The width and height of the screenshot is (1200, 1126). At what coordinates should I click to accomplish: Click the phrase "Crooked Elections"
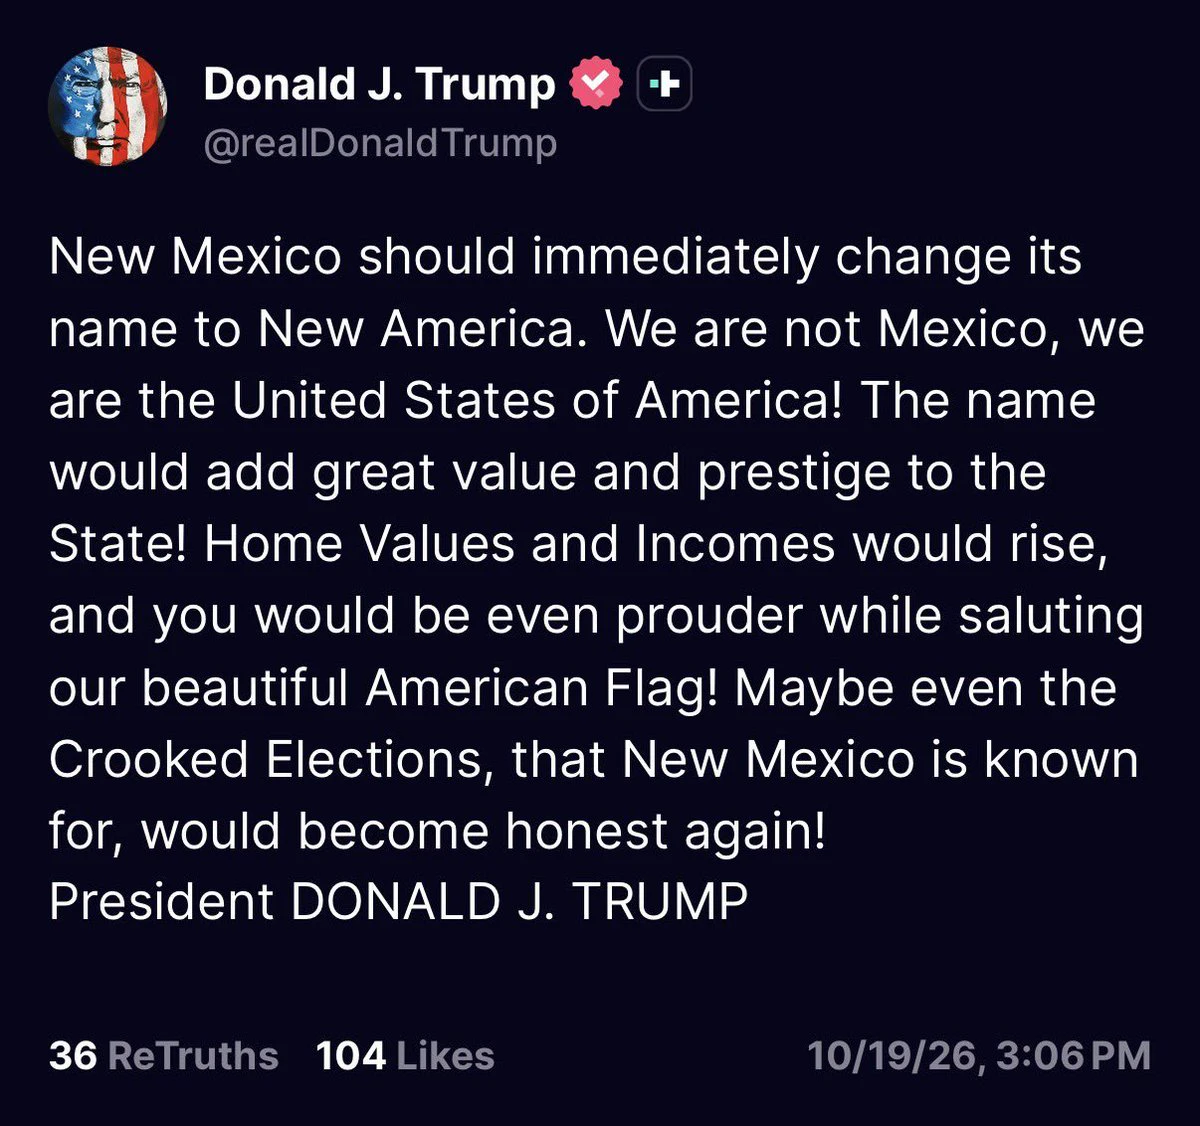[x=265, y=761]
